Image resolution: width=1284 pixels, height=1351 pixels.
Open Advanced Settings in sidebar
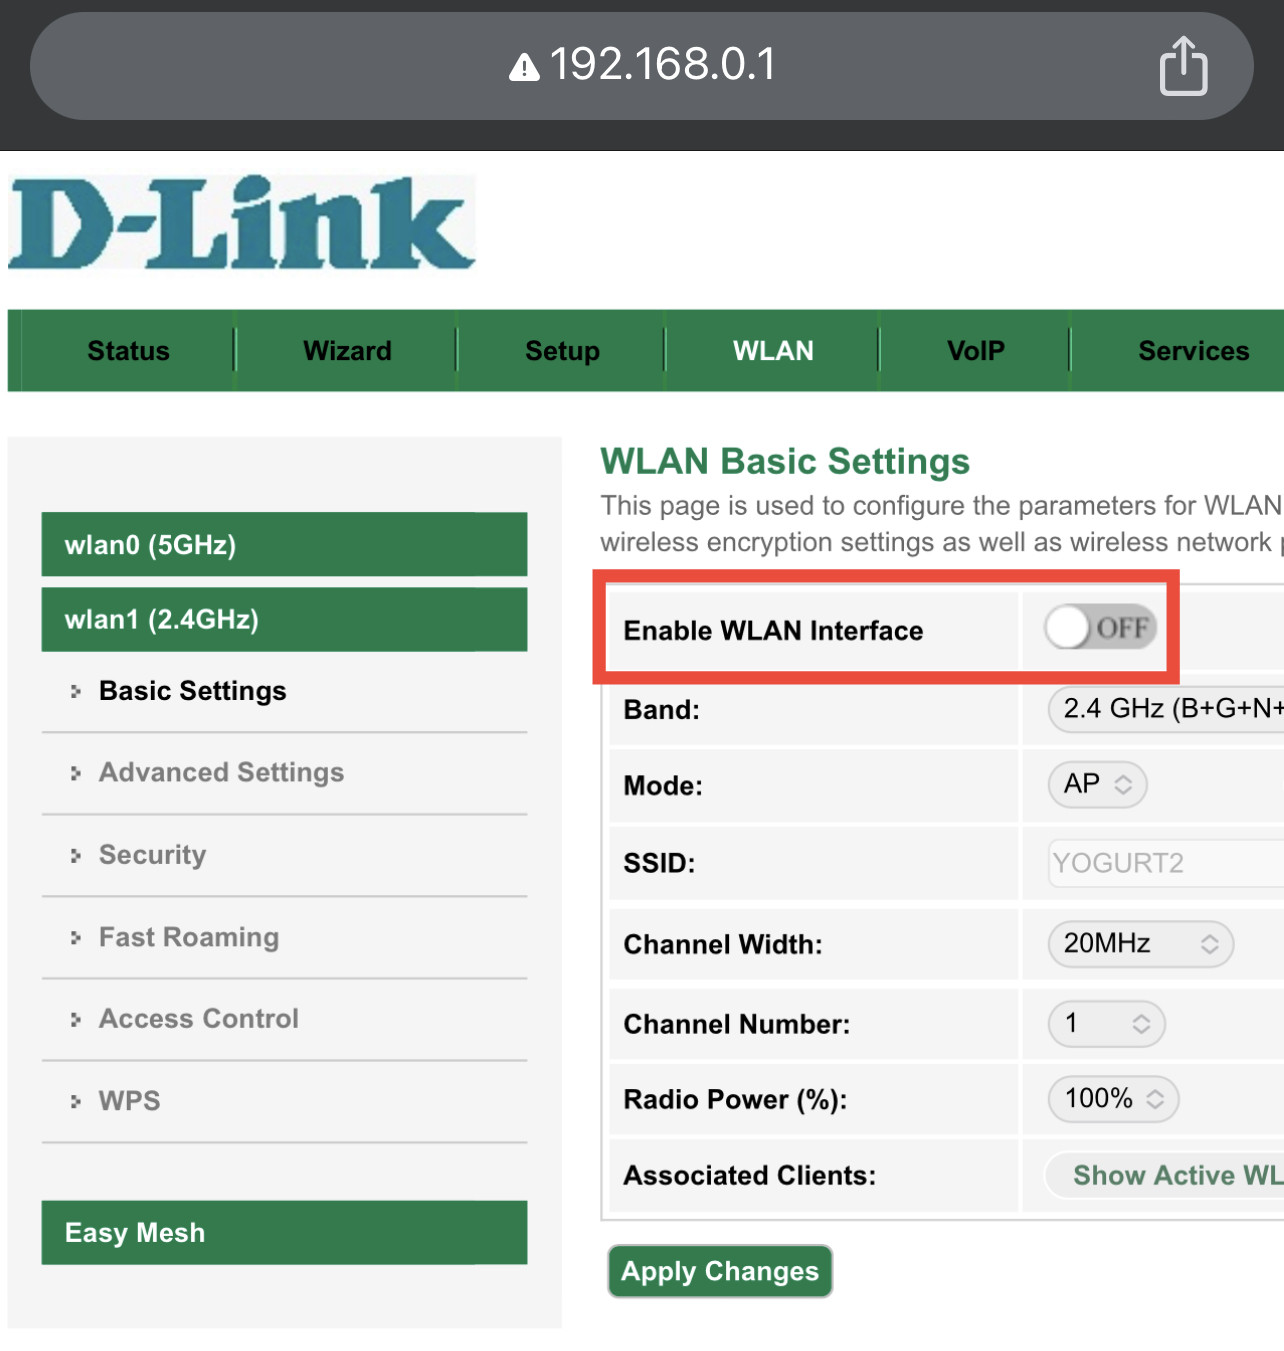[221, 772]
